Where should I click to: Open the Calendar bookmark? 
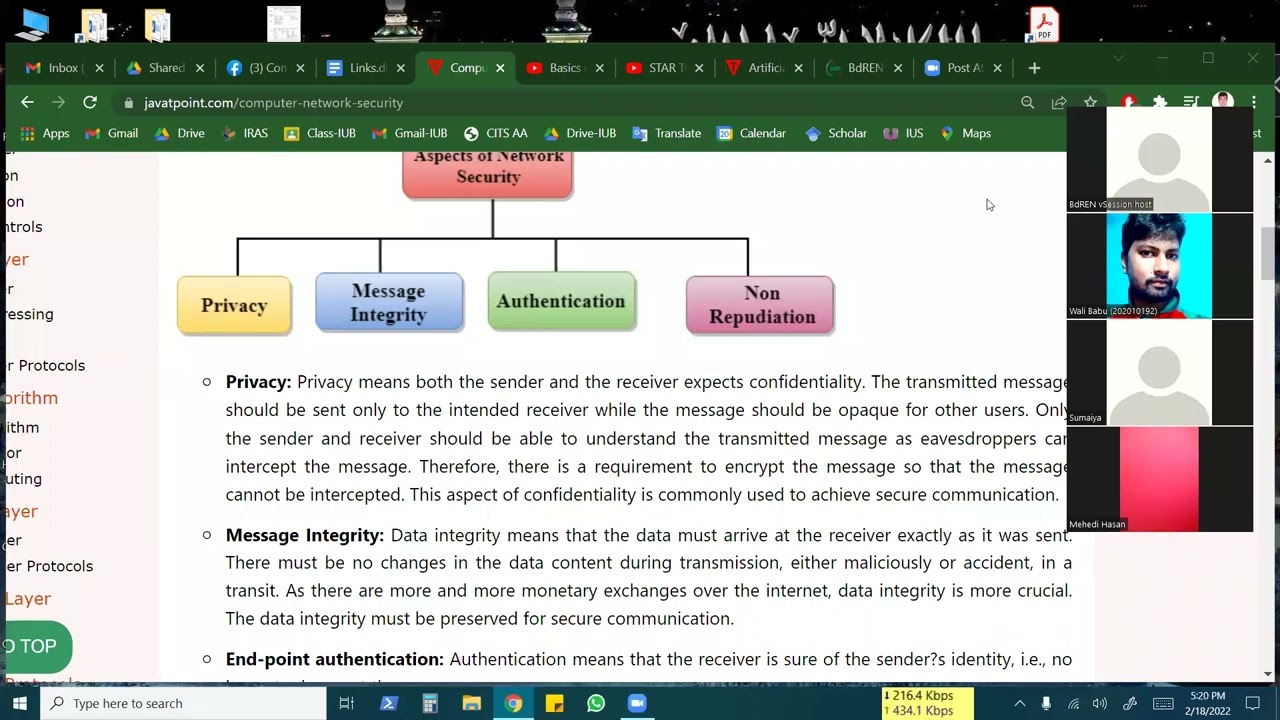pos(751,133)
